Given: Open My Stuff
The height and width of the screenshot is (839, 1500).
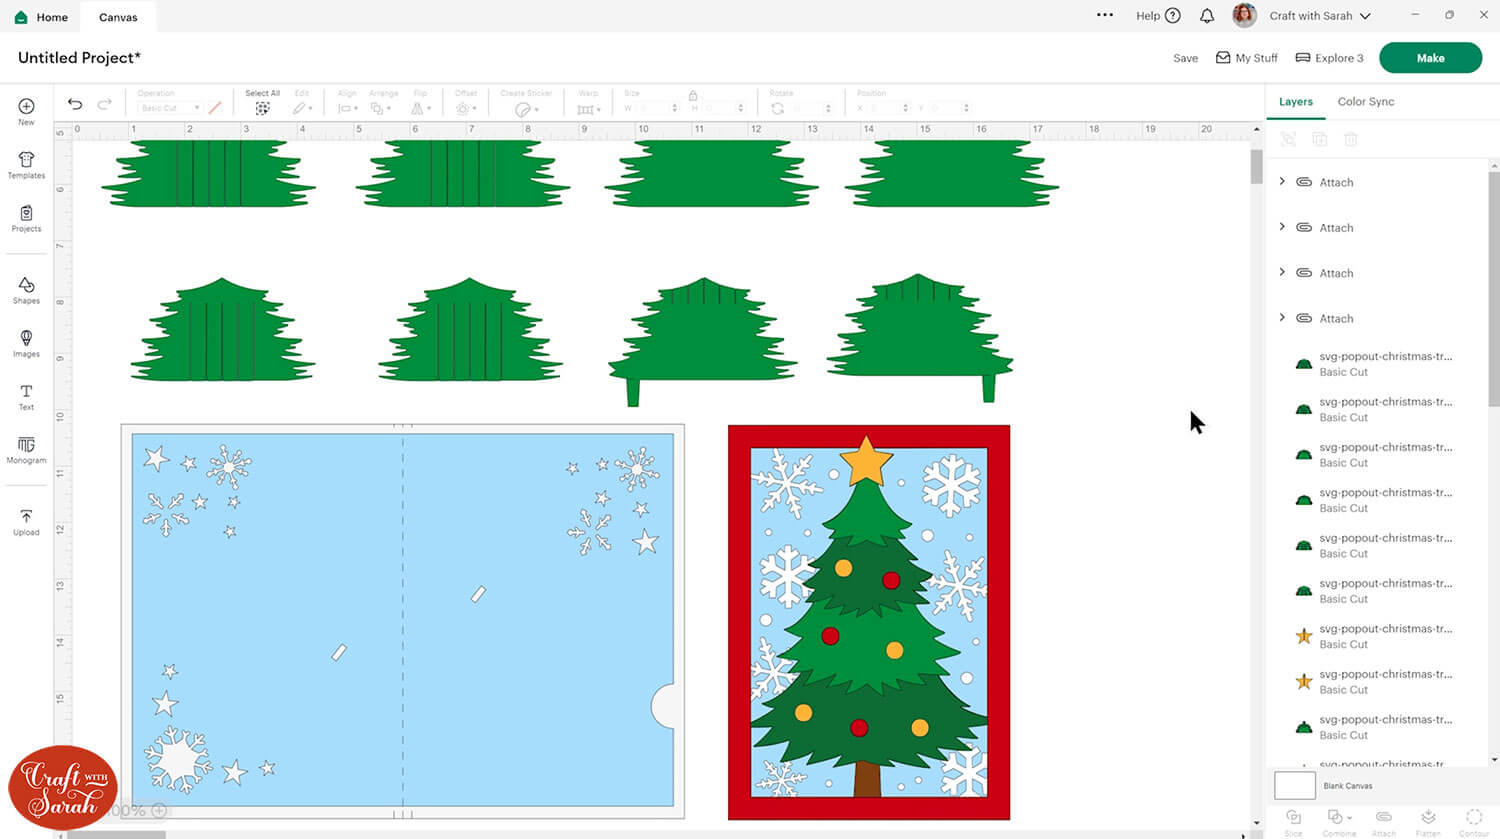Looking at the screenshot, I should [1246, 58].
